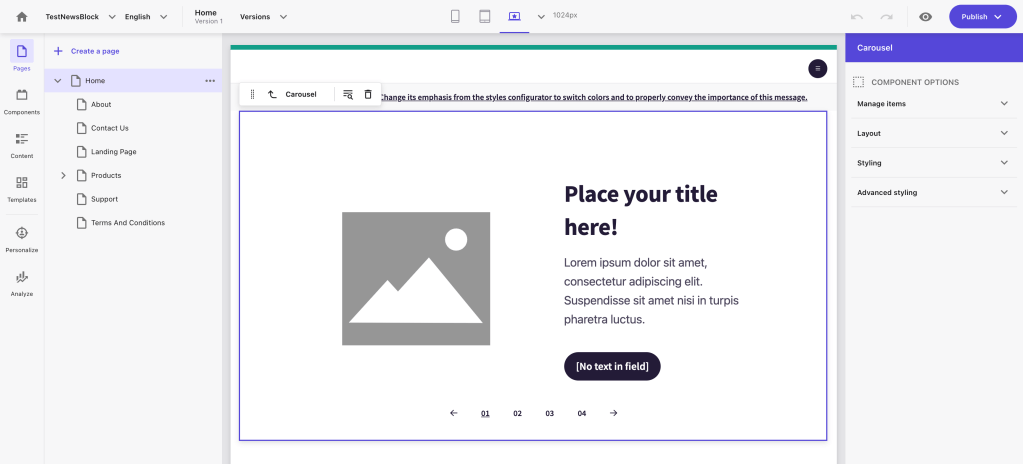The image size is (1023, 464).
Task: Expand the Products page tree node
Action: coord(63,176)
